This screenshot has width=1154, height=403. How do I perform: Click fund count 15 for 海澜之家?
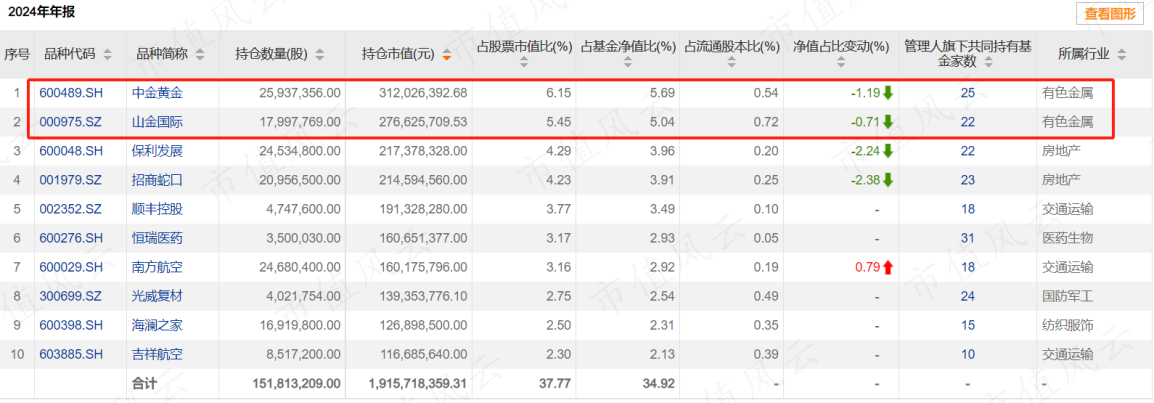coord(968,325)
